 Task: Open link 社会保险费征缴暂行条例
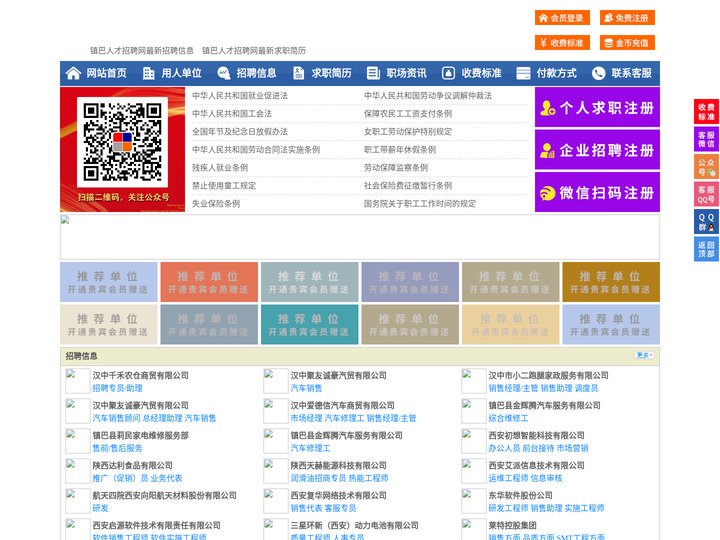[408, 186]
